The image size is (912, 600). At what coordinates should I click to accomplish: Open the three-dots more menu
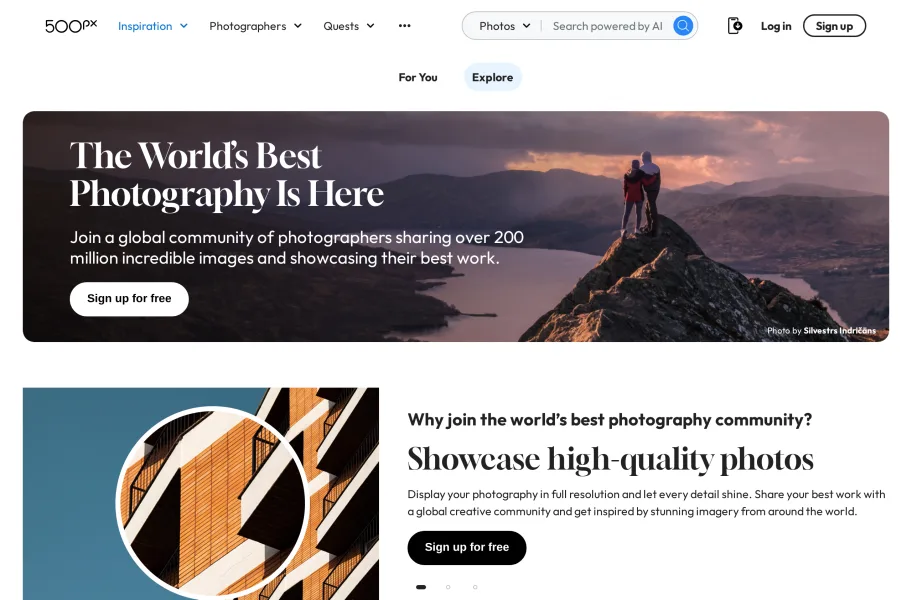tap(405, 26)
